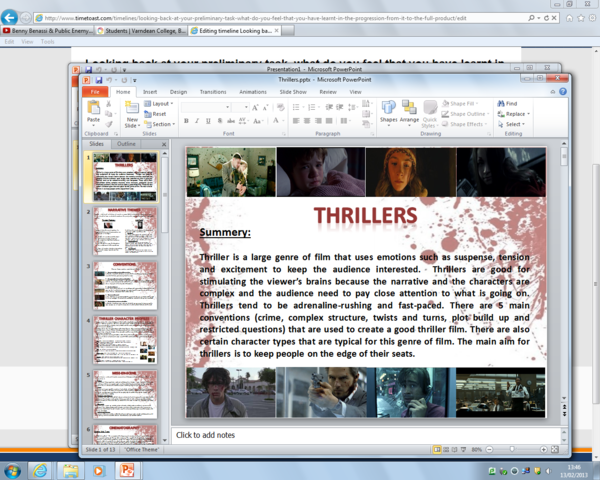Click the Format Painter brush icon

point(109,124)
